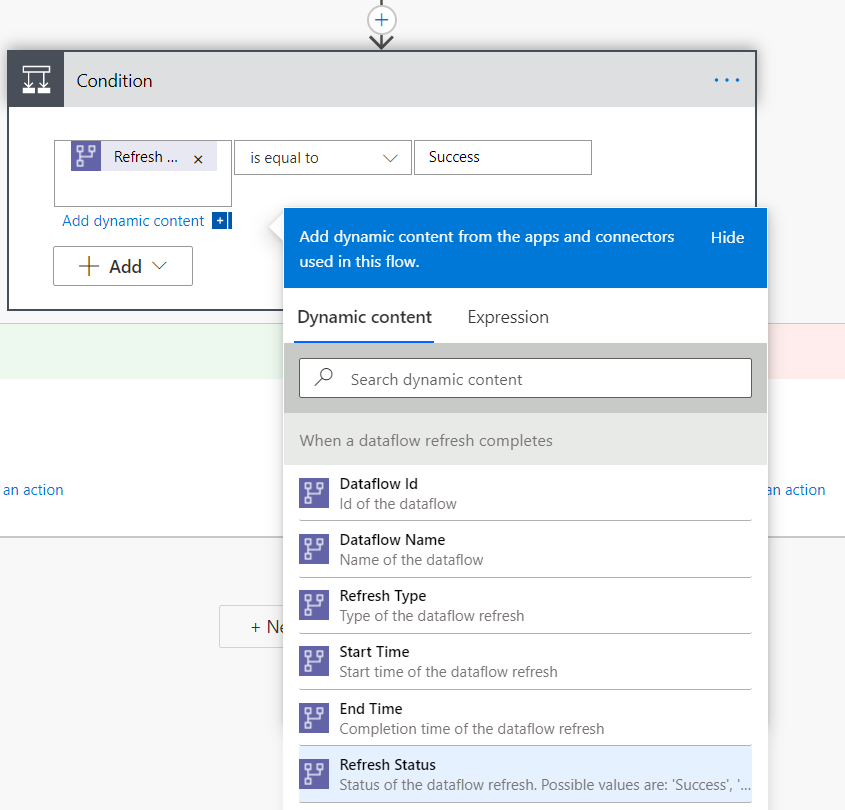
Task: Click the Add dynamic content link
Action: (x=133, y=221)
